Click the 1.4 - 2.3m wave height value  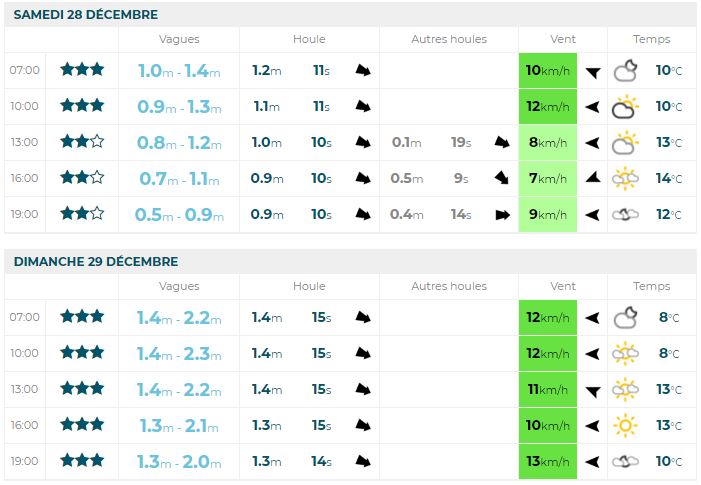point(179,353)
